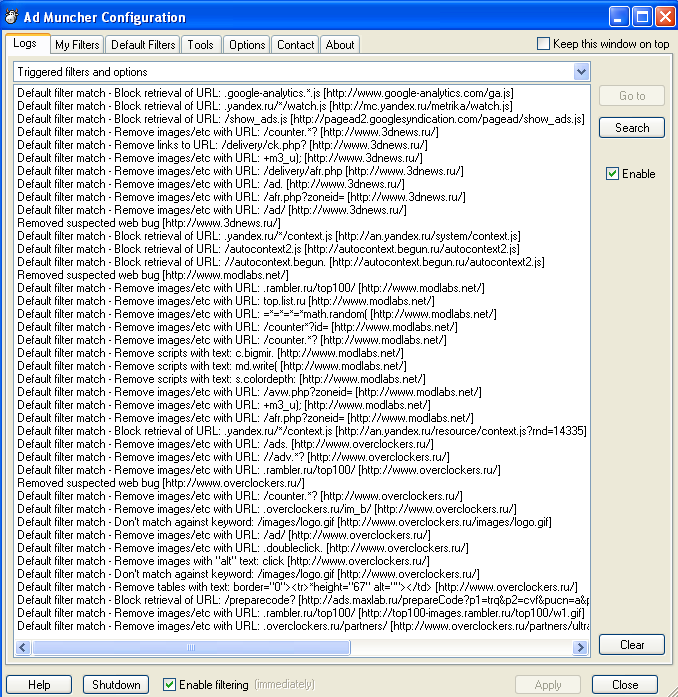Select the /preparecode? maxlab log entry
678x697 pixels.
pyautogui.click(x=303, y=600)
